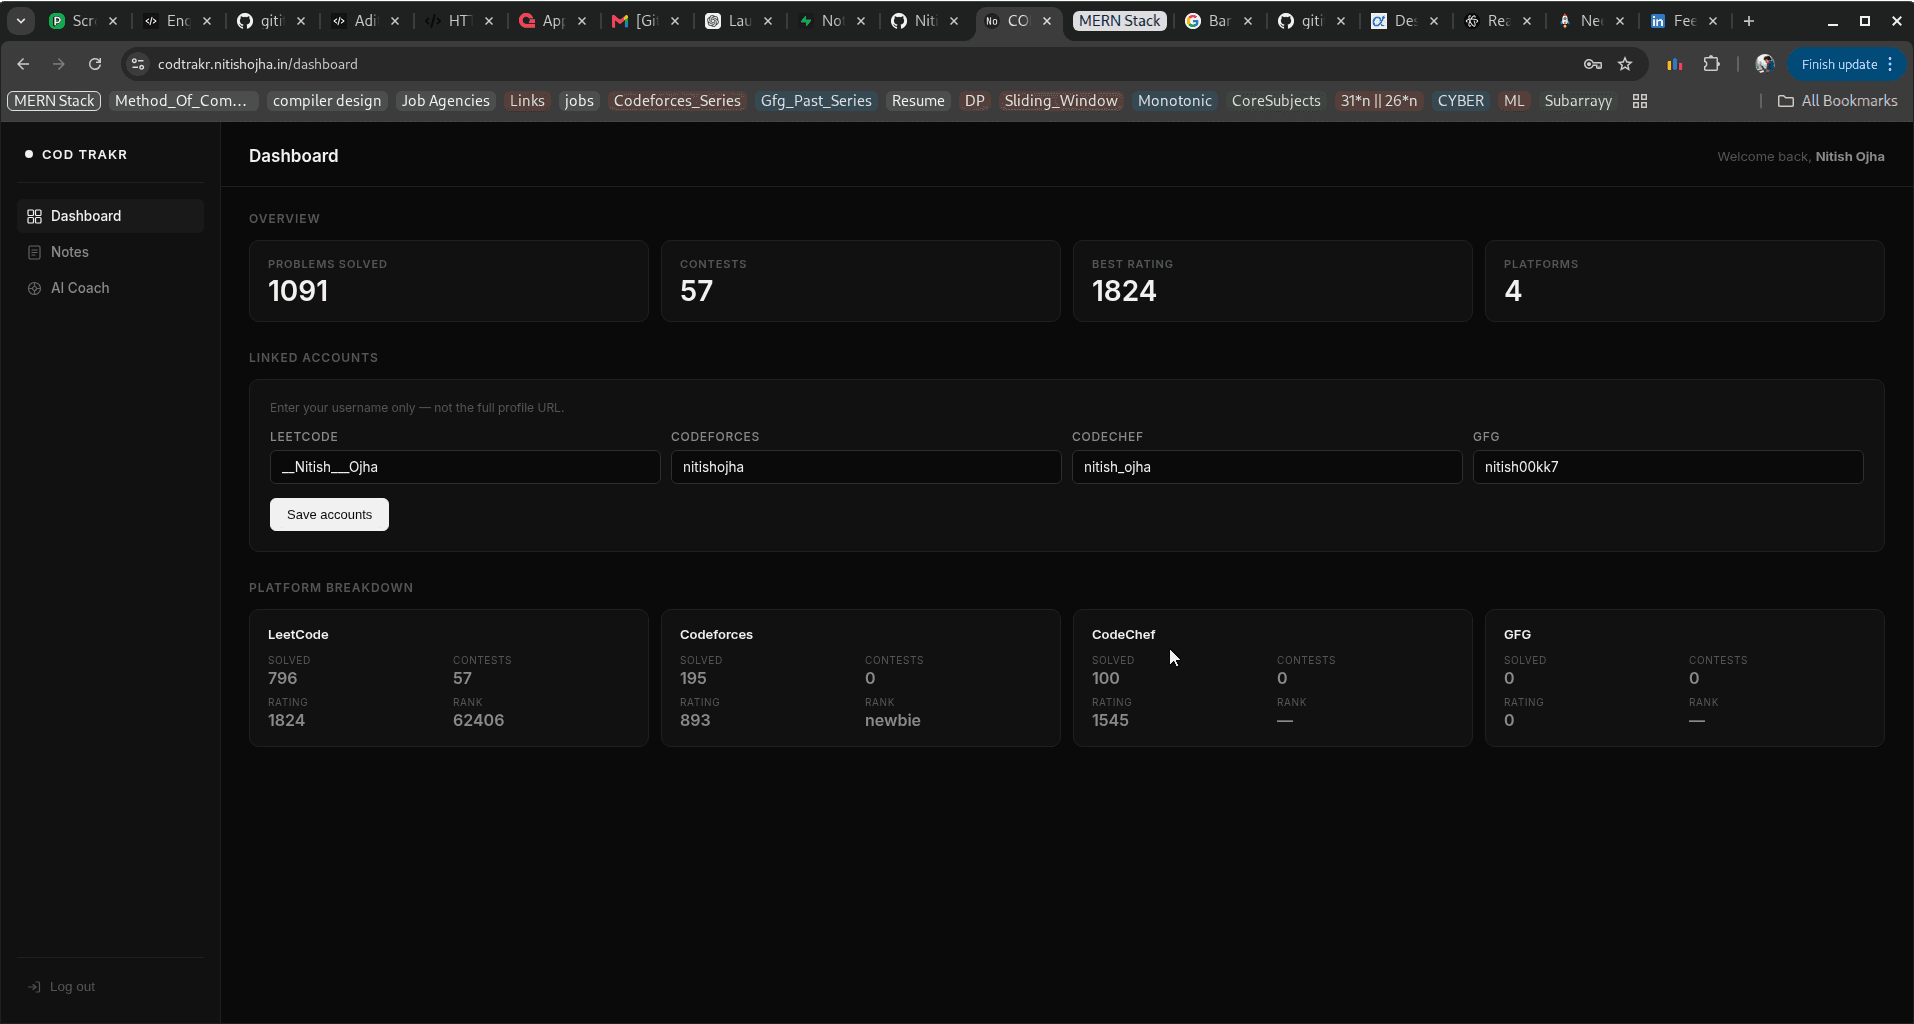Image resolution: width=1914 pixels, height=1024 pixels.
Task: Open the MERN Stack bookmark folder
Action: (x=54, y=101)
